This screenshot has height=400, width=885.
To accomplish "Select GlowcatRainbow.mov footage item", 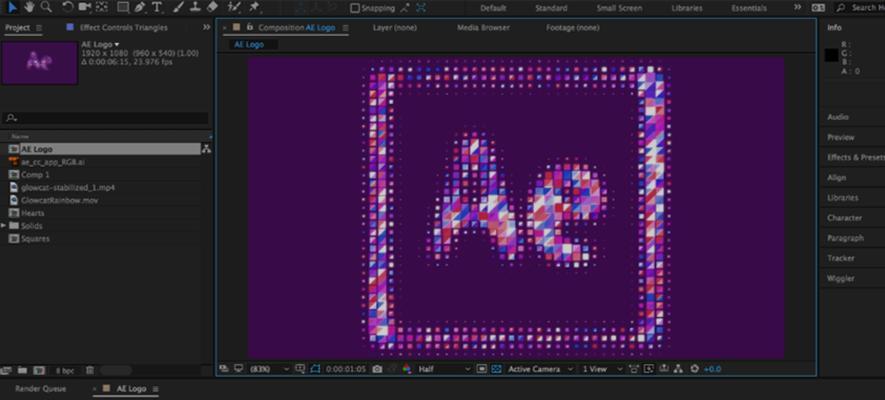I will (x=59, y=200).
